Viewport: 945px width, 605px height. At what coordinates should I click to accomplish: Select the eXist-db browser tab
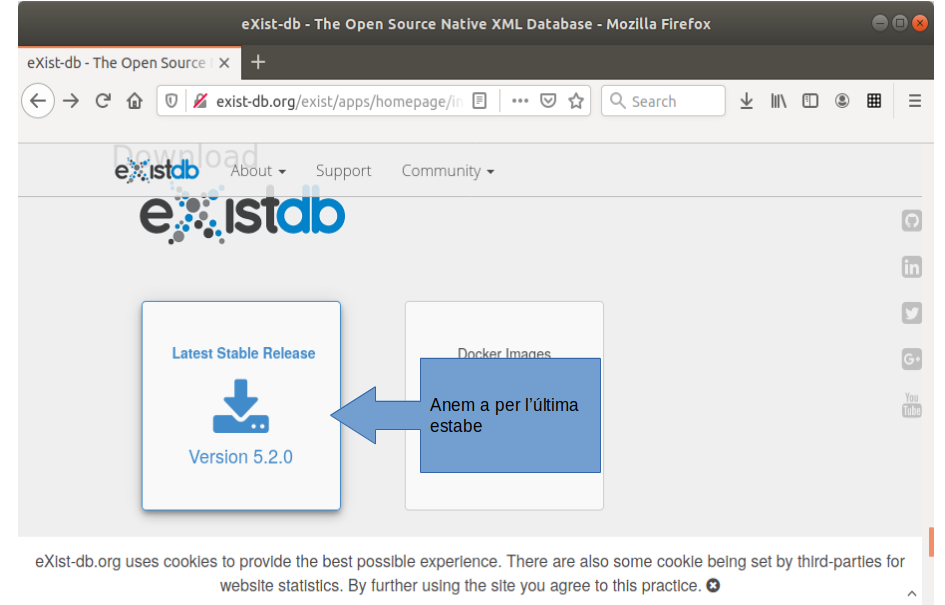129,63
